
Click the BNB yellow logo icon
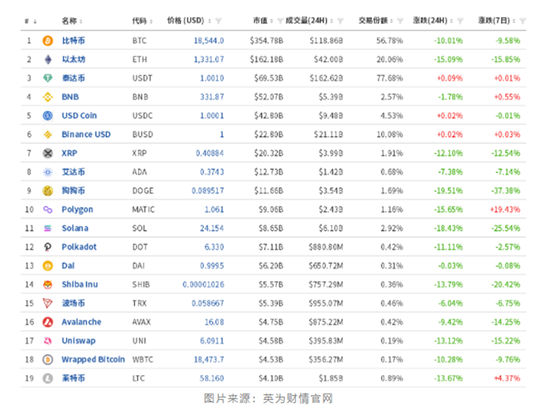coord(48,97)
